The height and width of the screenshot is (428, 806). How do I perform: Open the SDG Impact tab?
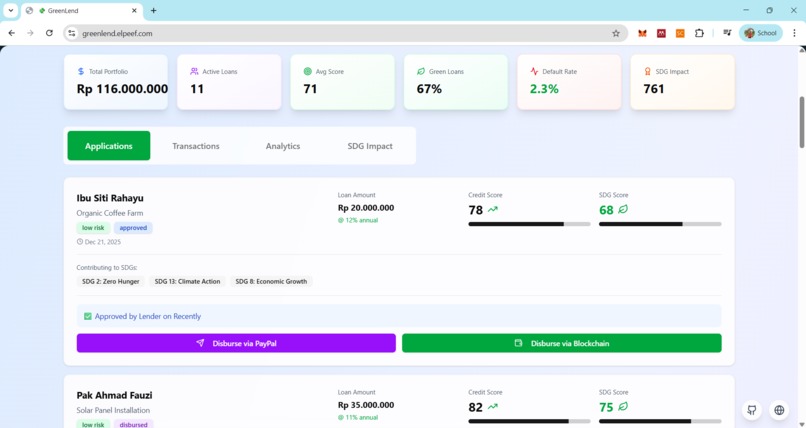[x=370, y=146]
